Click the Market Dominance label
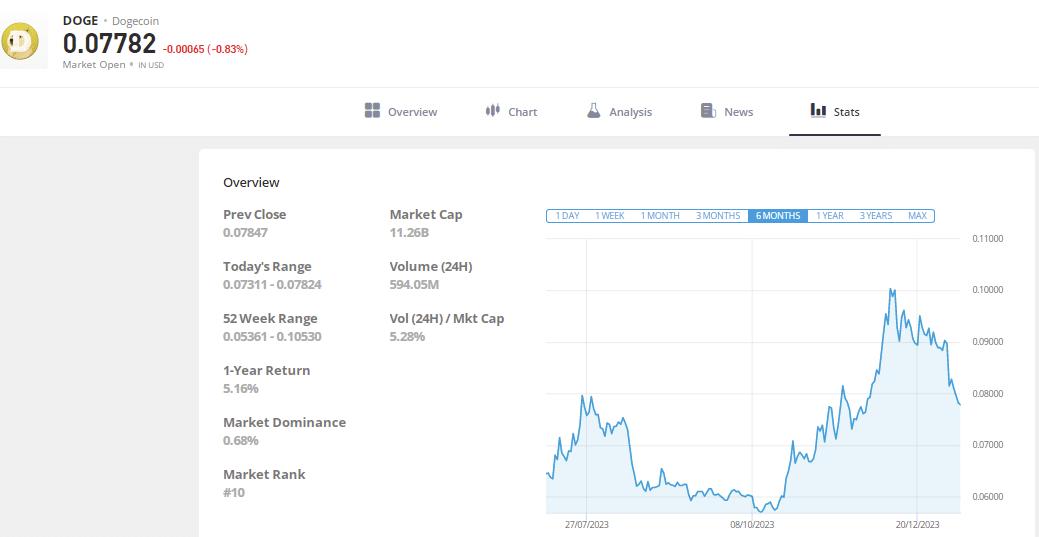Screen dimensions: 1039x537 point(284,422)
